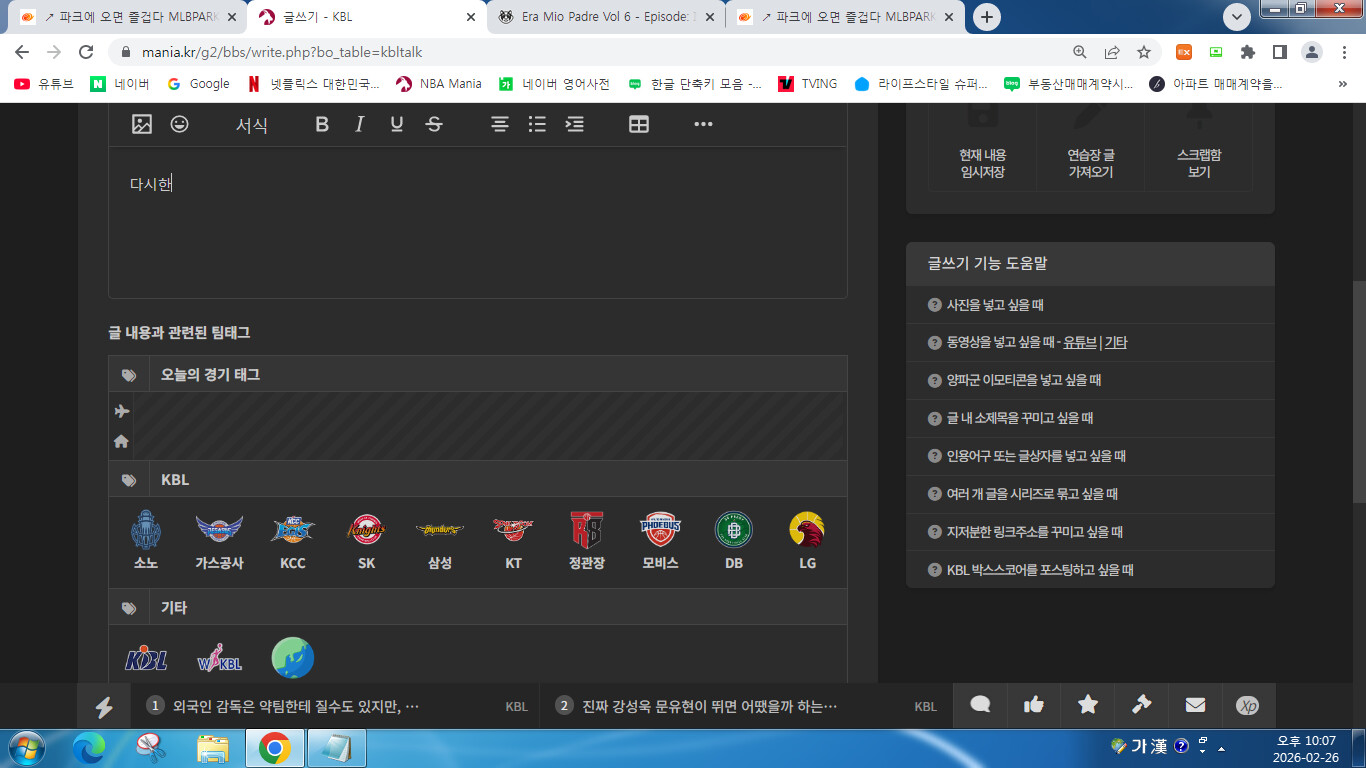Open help for 여러 개 글을 시리즈로 묶고 싶을 때
Viewport: 1366px width, 768px height.
tap(1032, 495)
